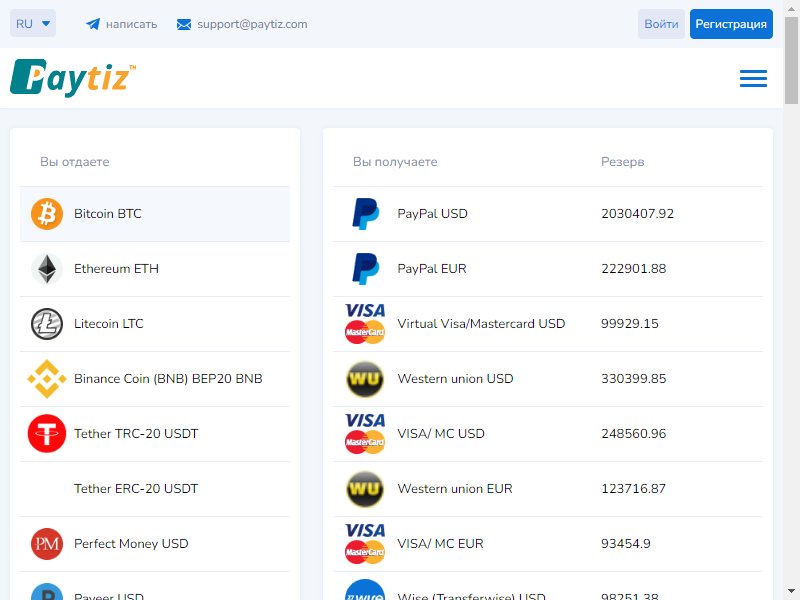Click Virtual Visa/Mastercard USD card icon
The height and width of the screenshot is (600, 800).
point(365,324)
